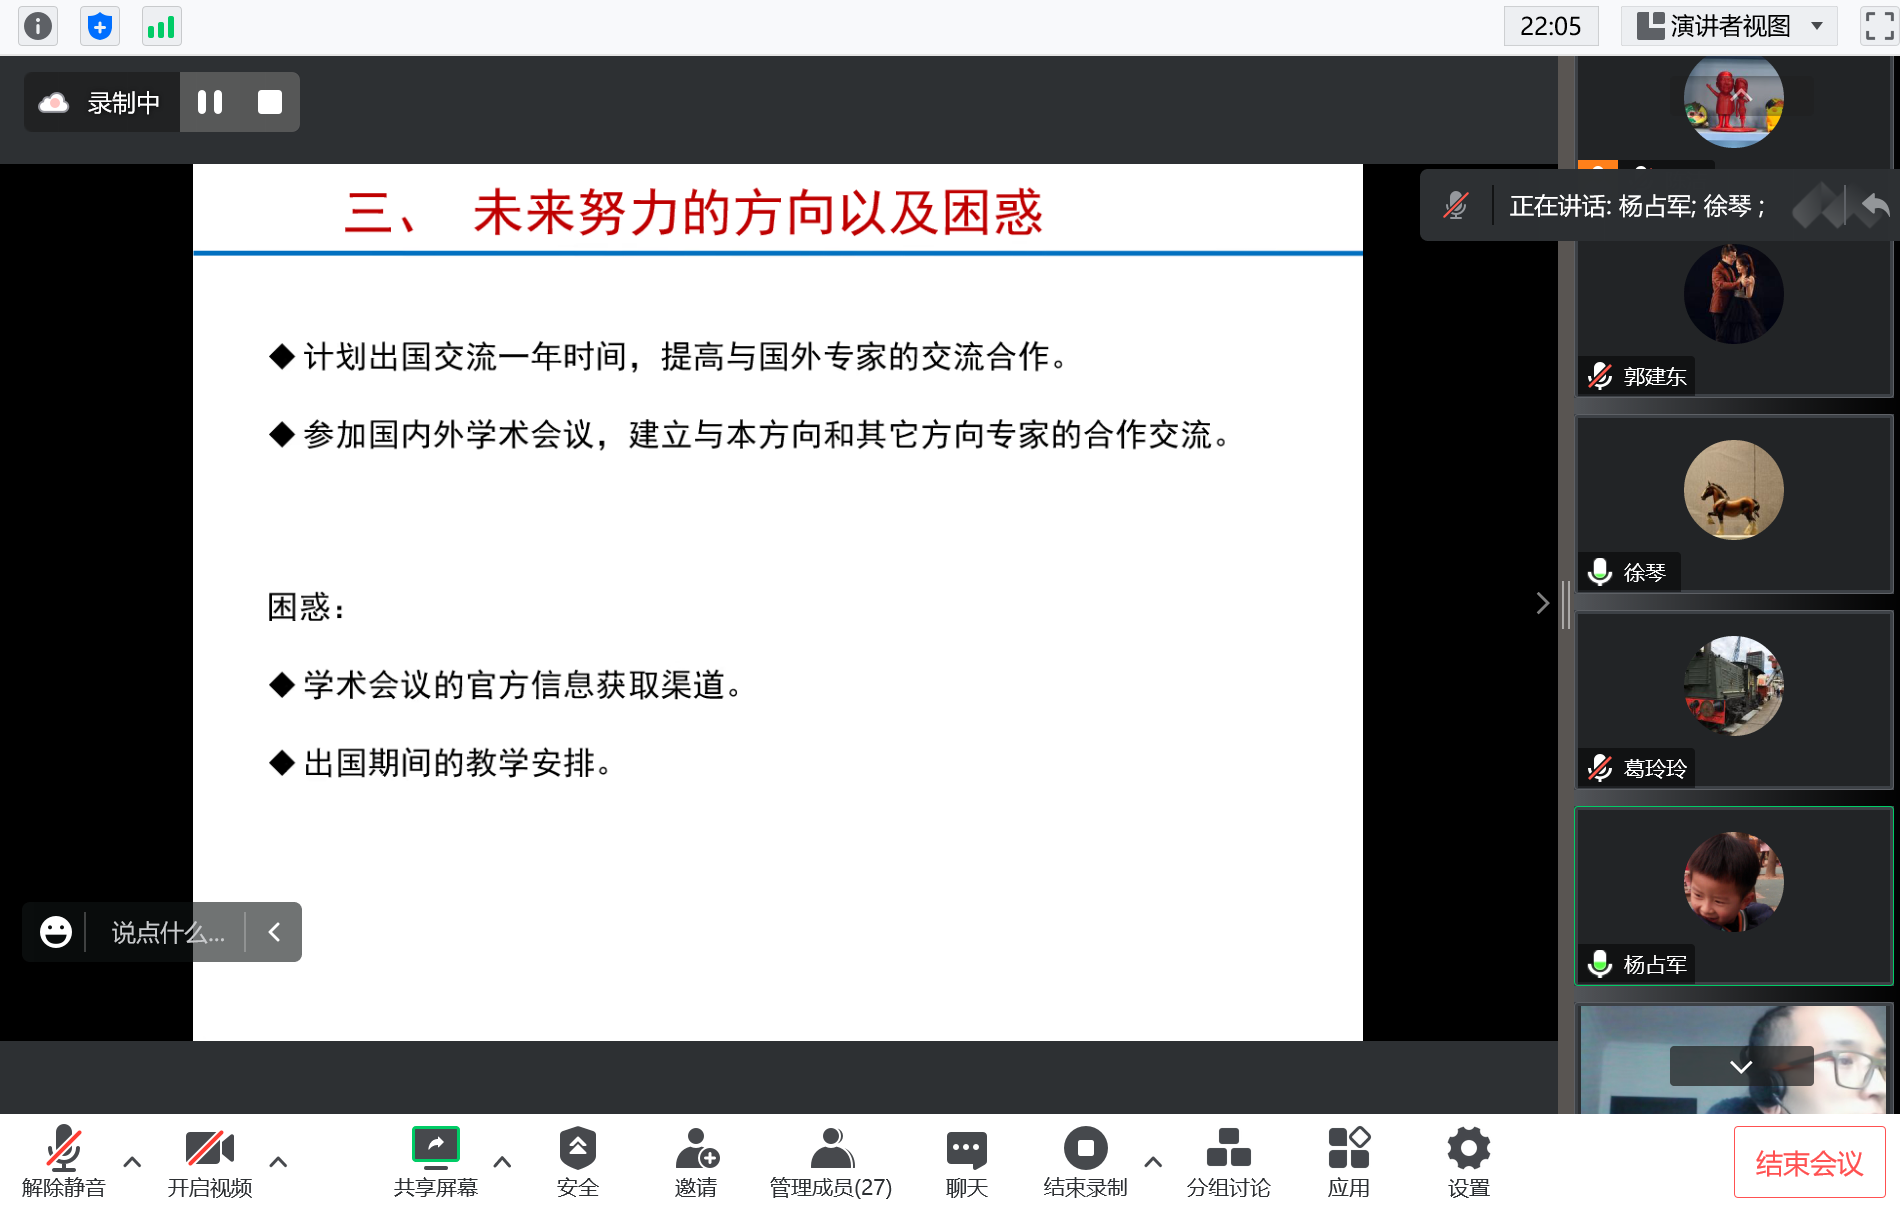Screen dimensions: 1900x1205
Task: Pause the cloud recording
Action: pyautogui.click(x=210, y=102)
